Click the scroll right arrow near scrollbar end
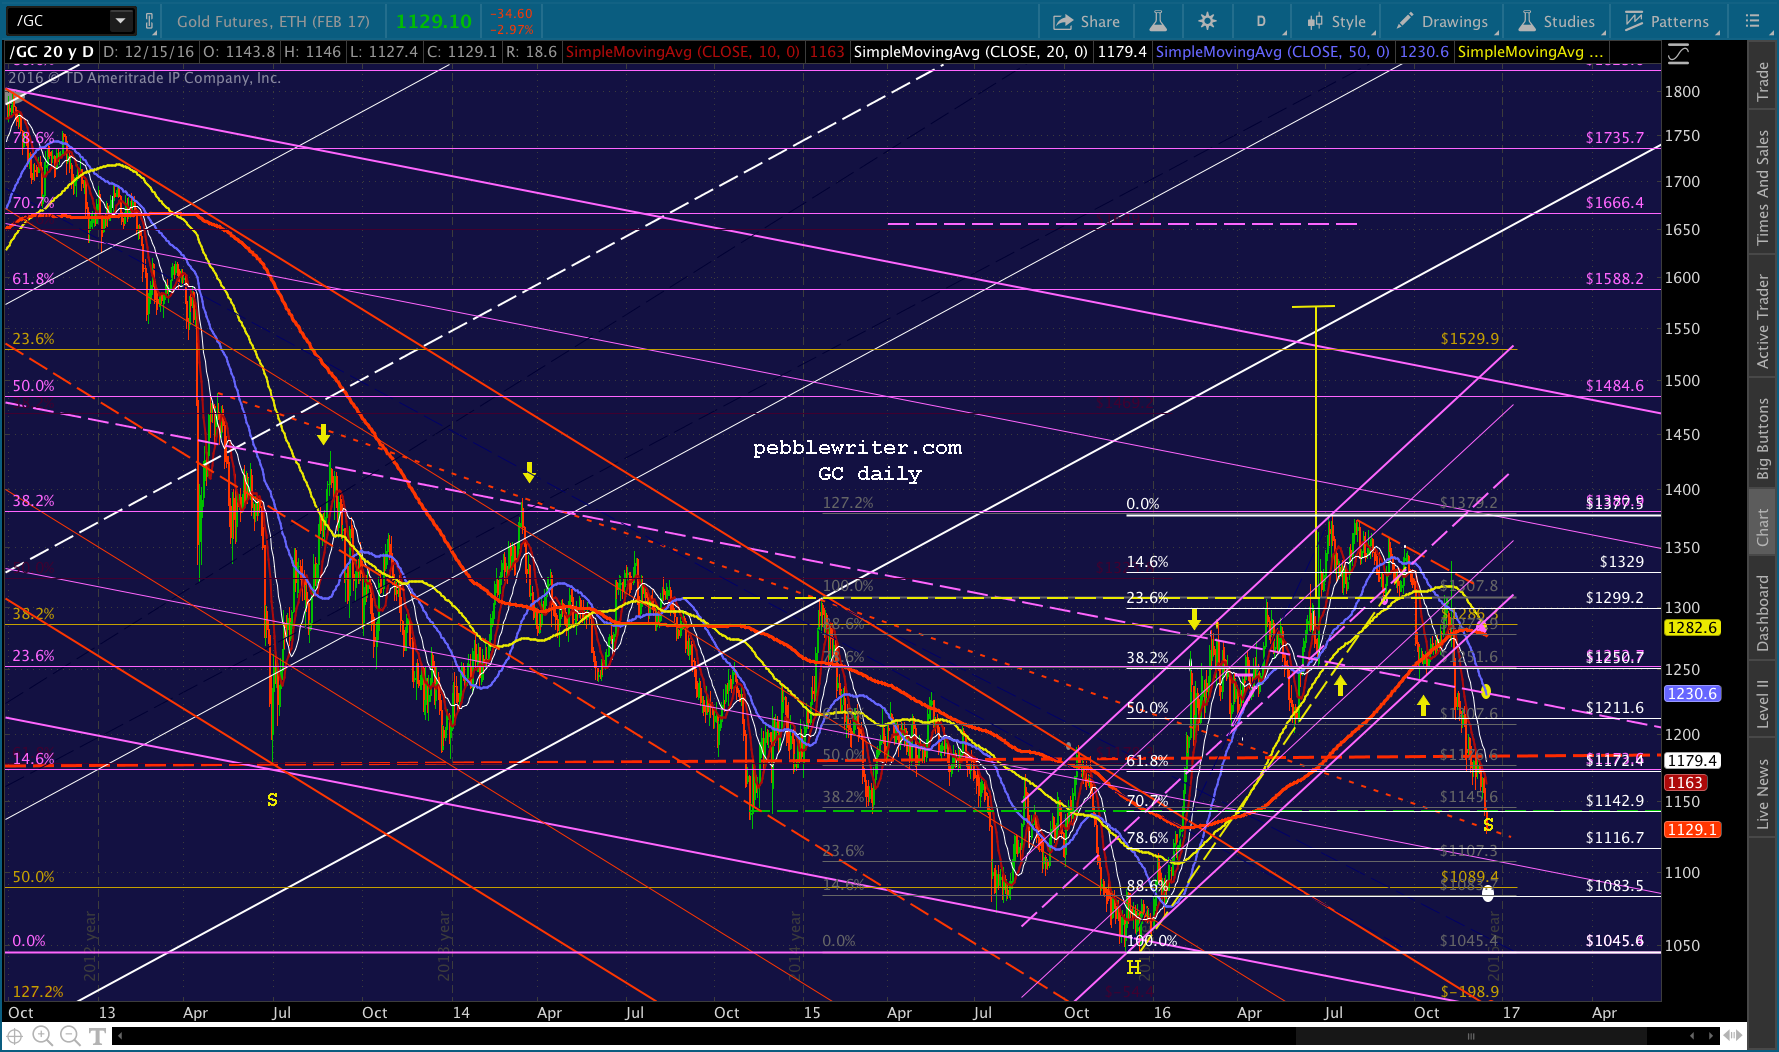1779x1052 pixels. [x=1711, y=1036]
